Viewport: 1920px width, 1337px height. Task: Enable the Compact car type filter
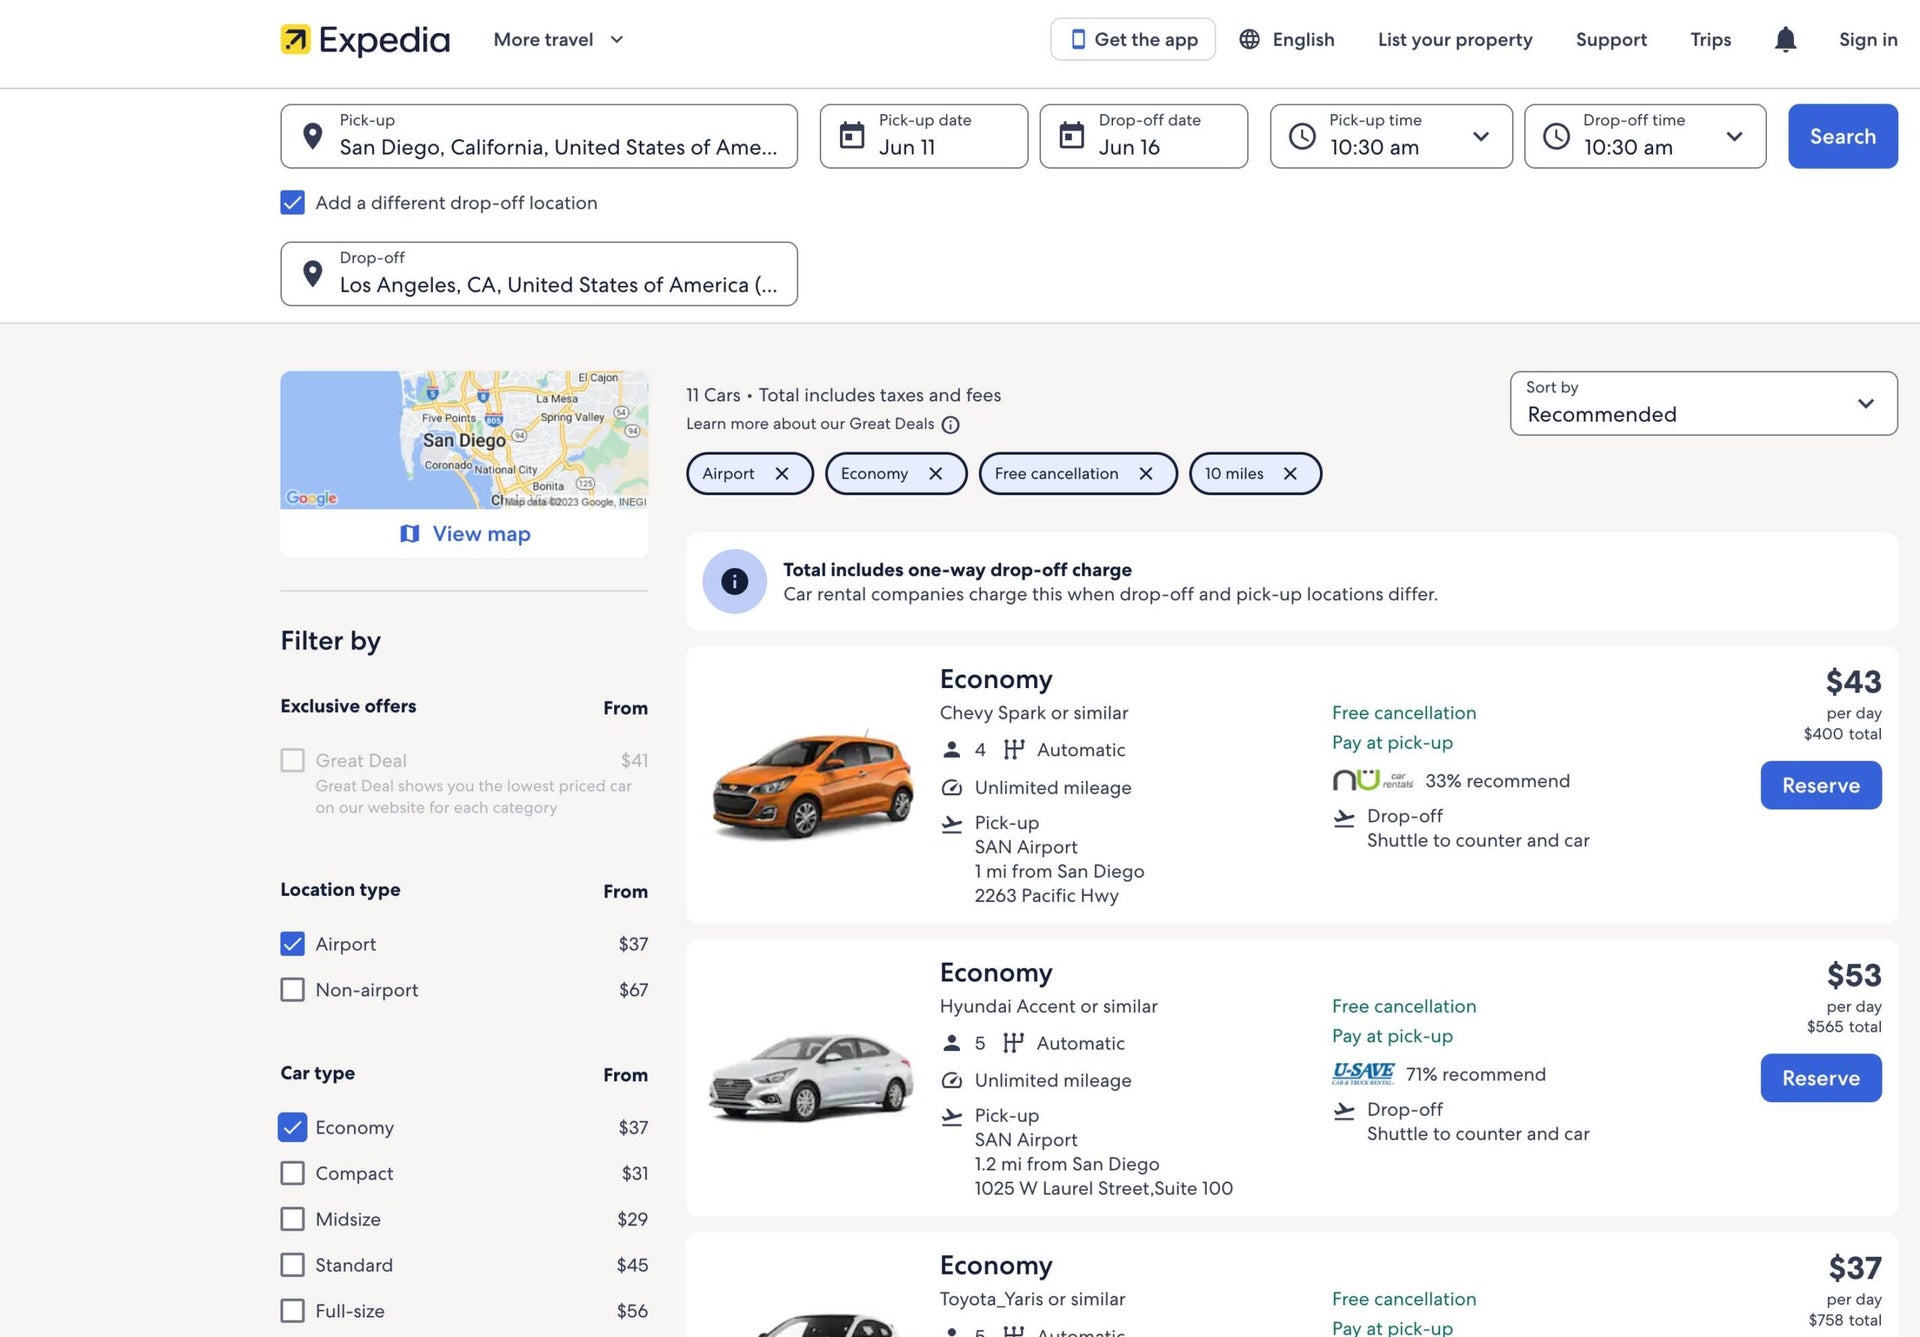291,1172
